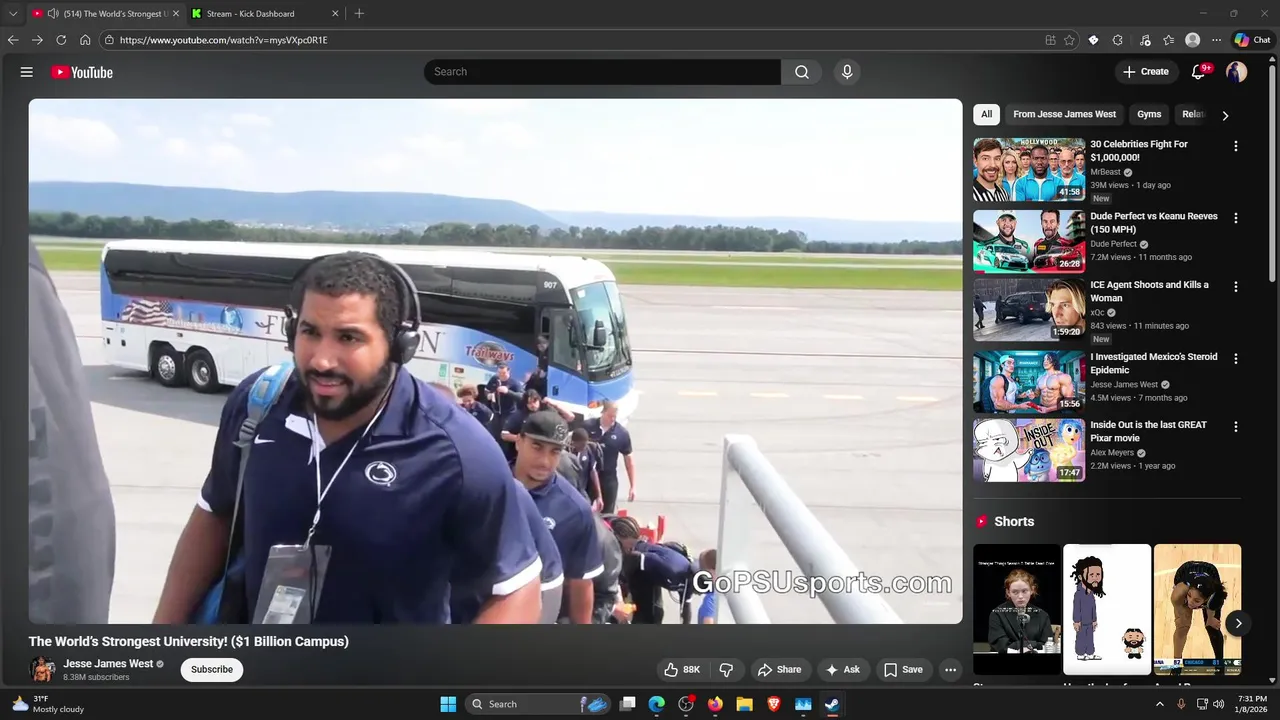The height and width of the screenshot is (720, 1280).
Task: Open options for the xQc video
Action: point(1236,287)
